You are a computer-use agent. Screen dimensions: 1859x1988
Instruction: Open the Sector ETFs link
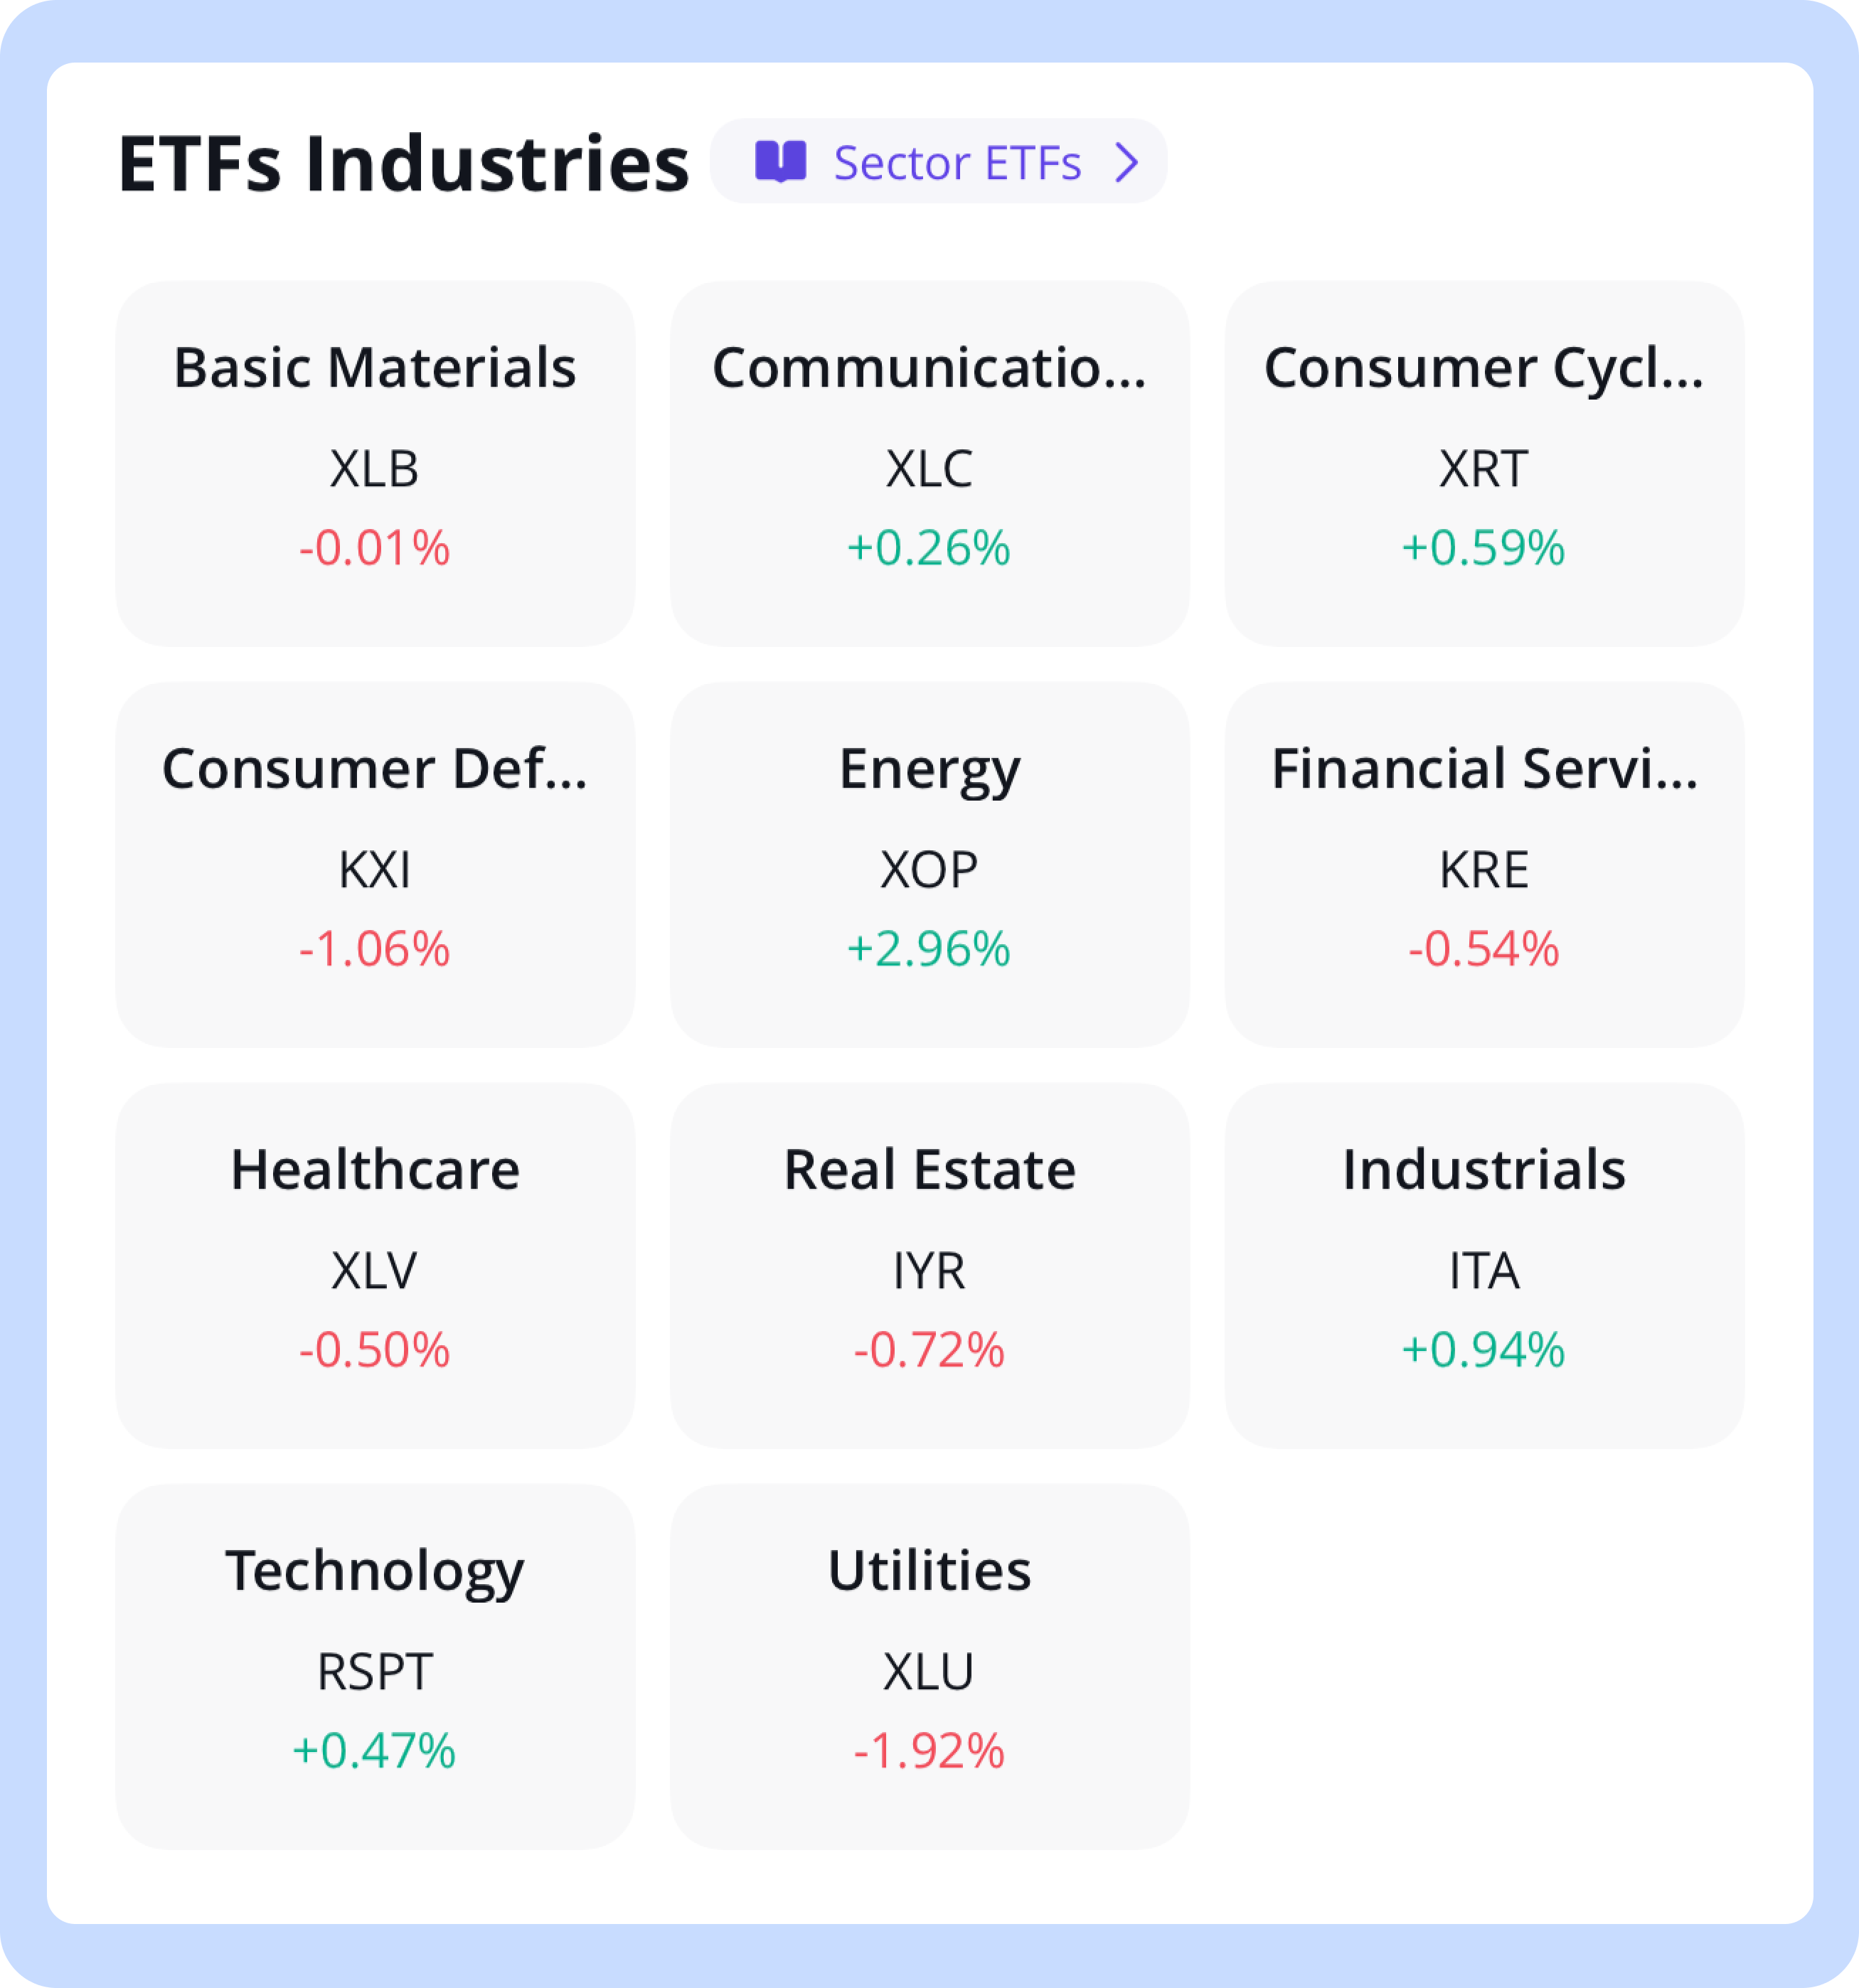click(x=957, y=163)
